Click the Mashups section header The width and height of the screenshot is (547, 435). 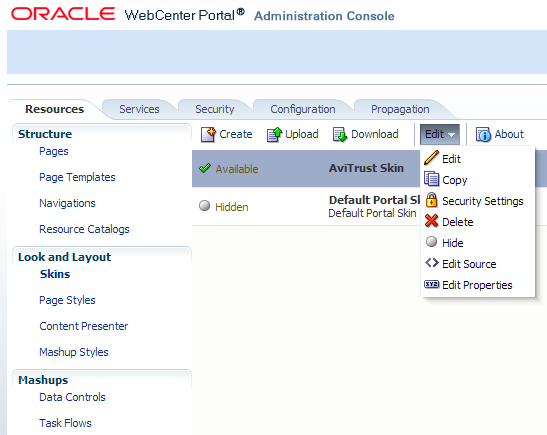tap(43, 380)
